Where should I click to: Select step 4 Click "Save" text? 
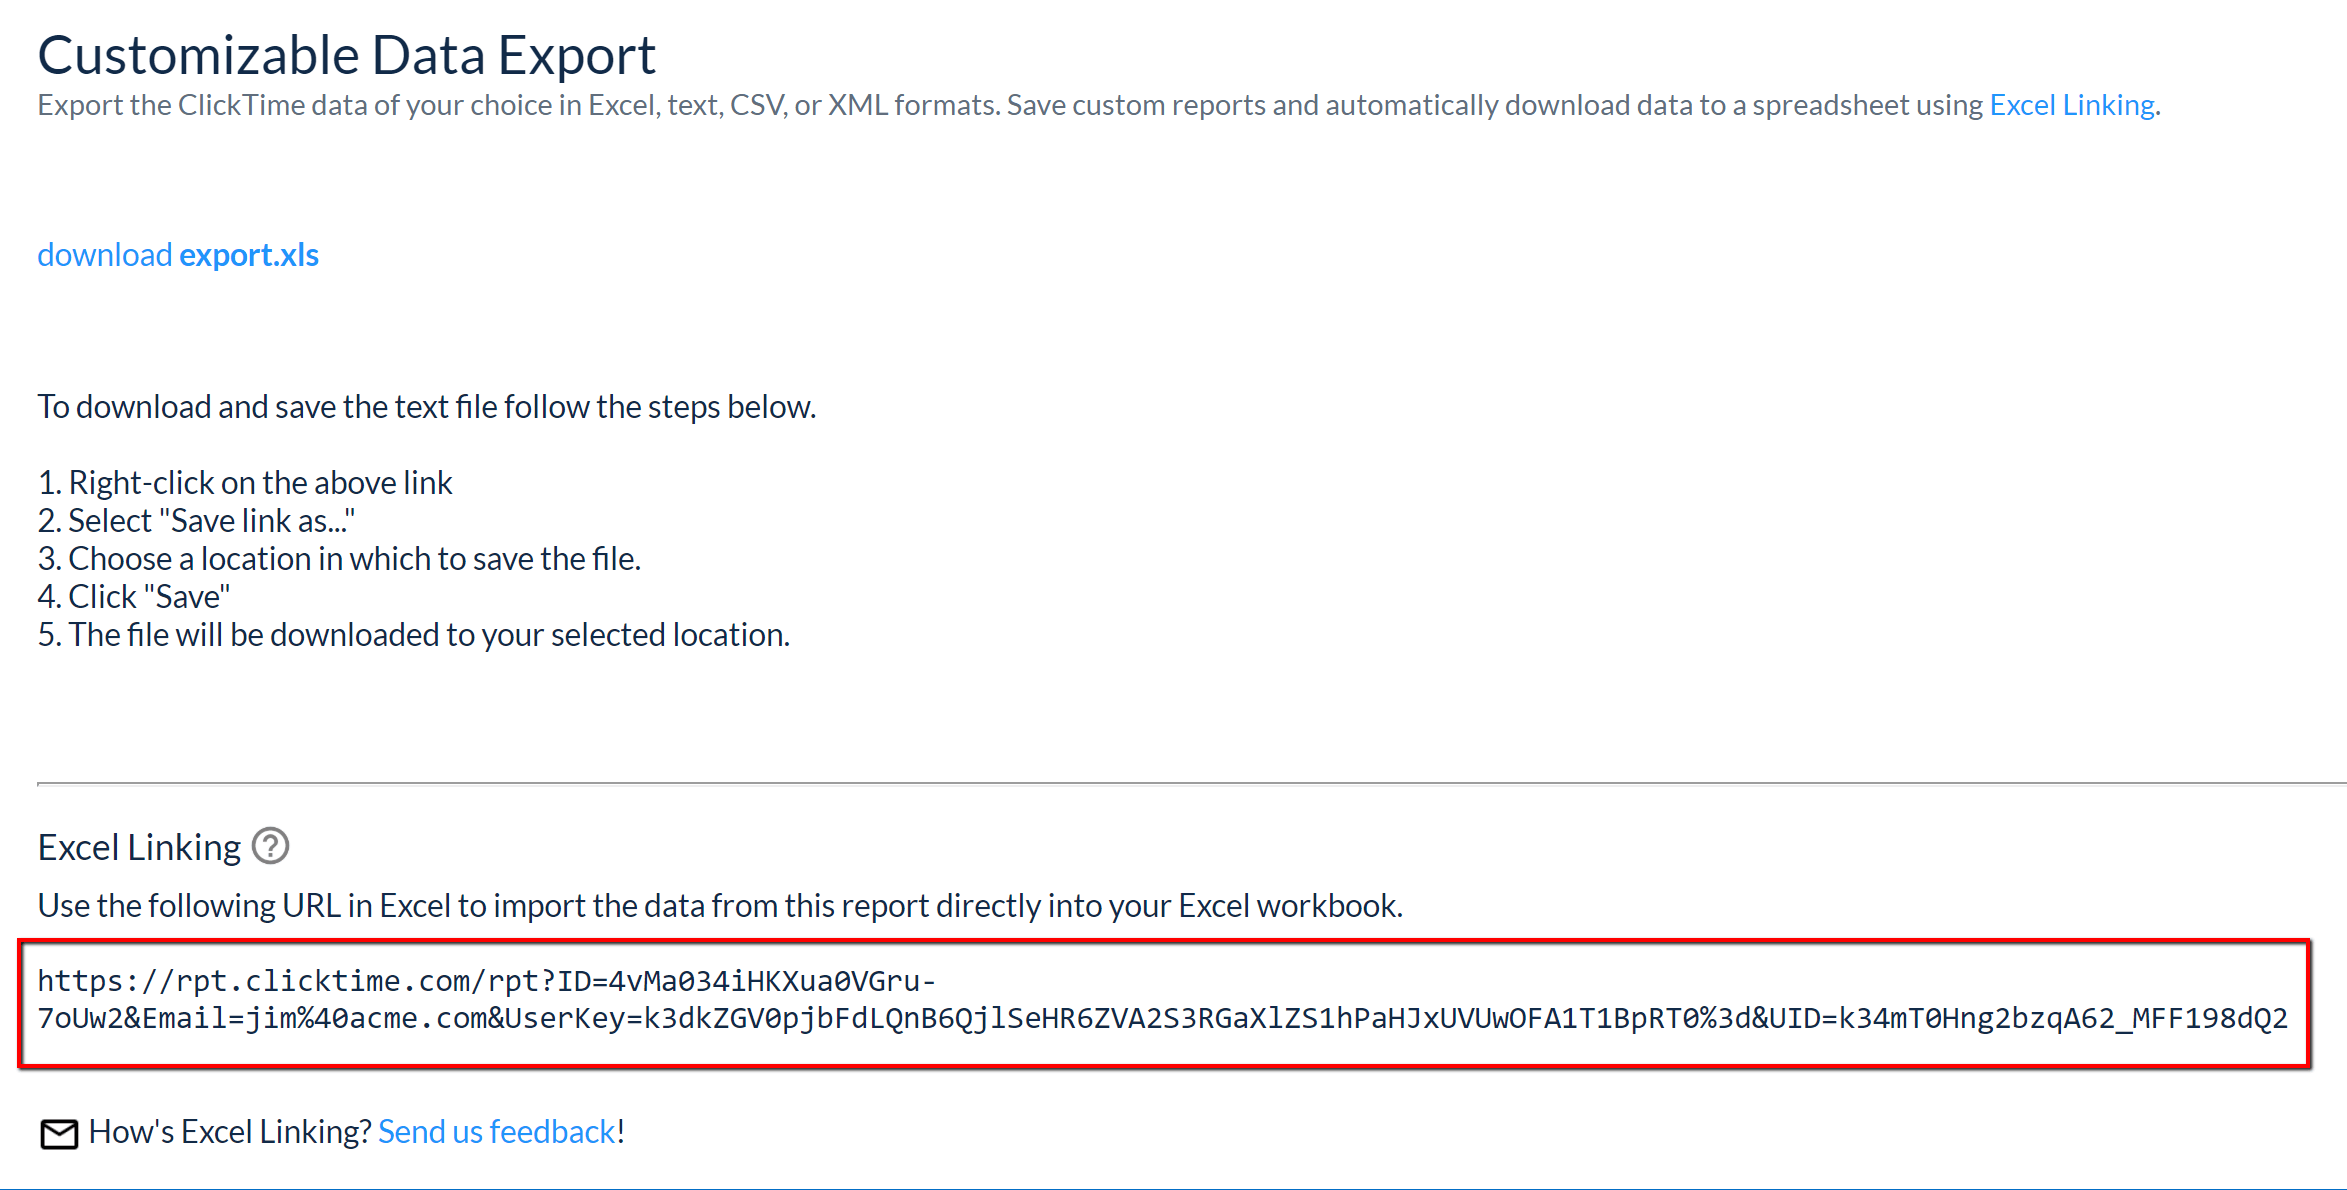134,597
